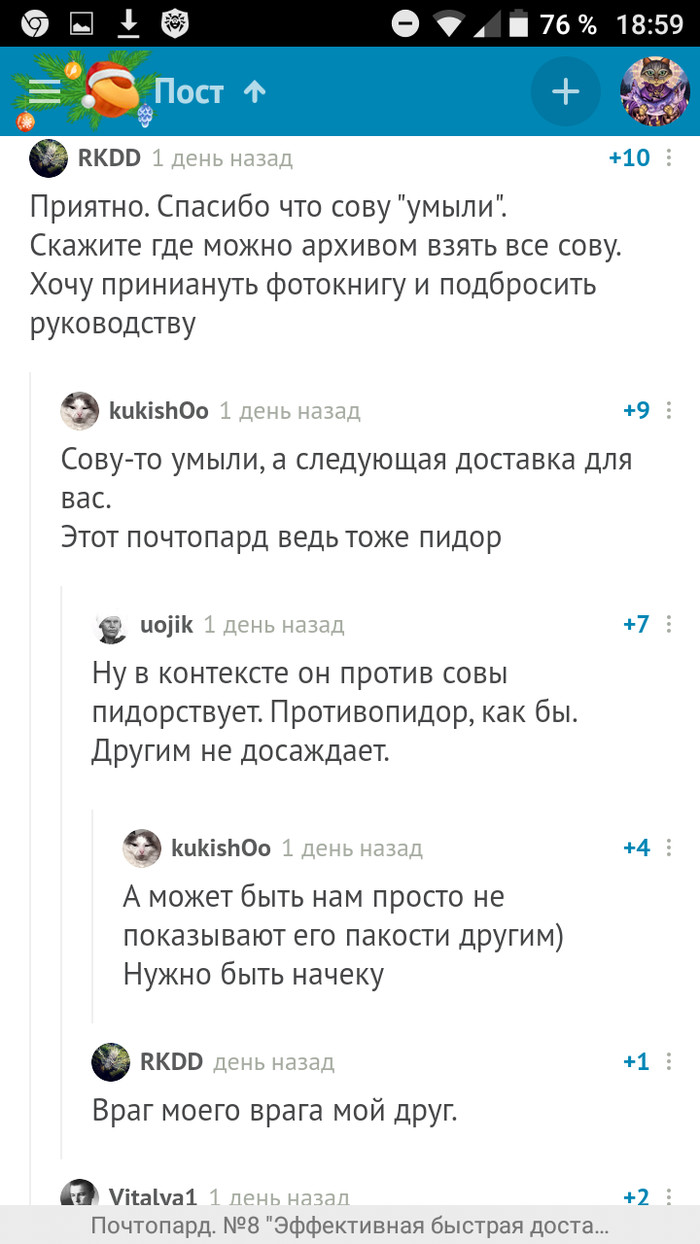Tap the +4 rating on kukishOo's nested reply

tap(637, 847)
